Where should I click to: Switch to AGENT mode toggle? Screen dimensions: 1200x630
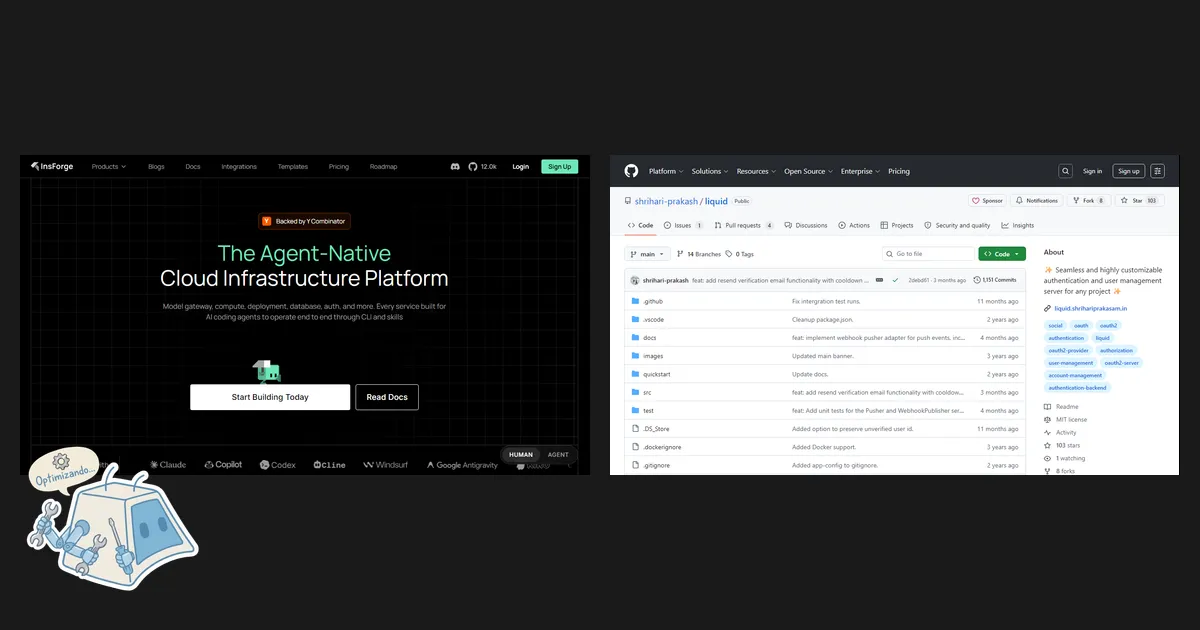coord(558,454)
